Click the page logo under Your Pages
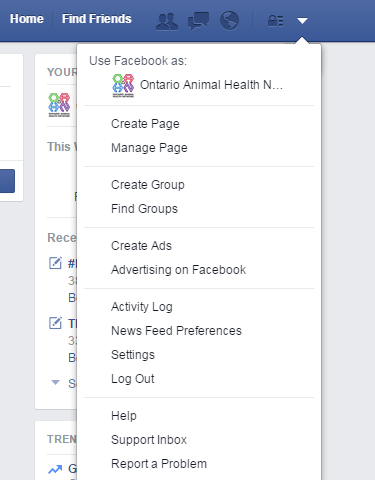This screenshot has height=480, width=375. point(59,105)
